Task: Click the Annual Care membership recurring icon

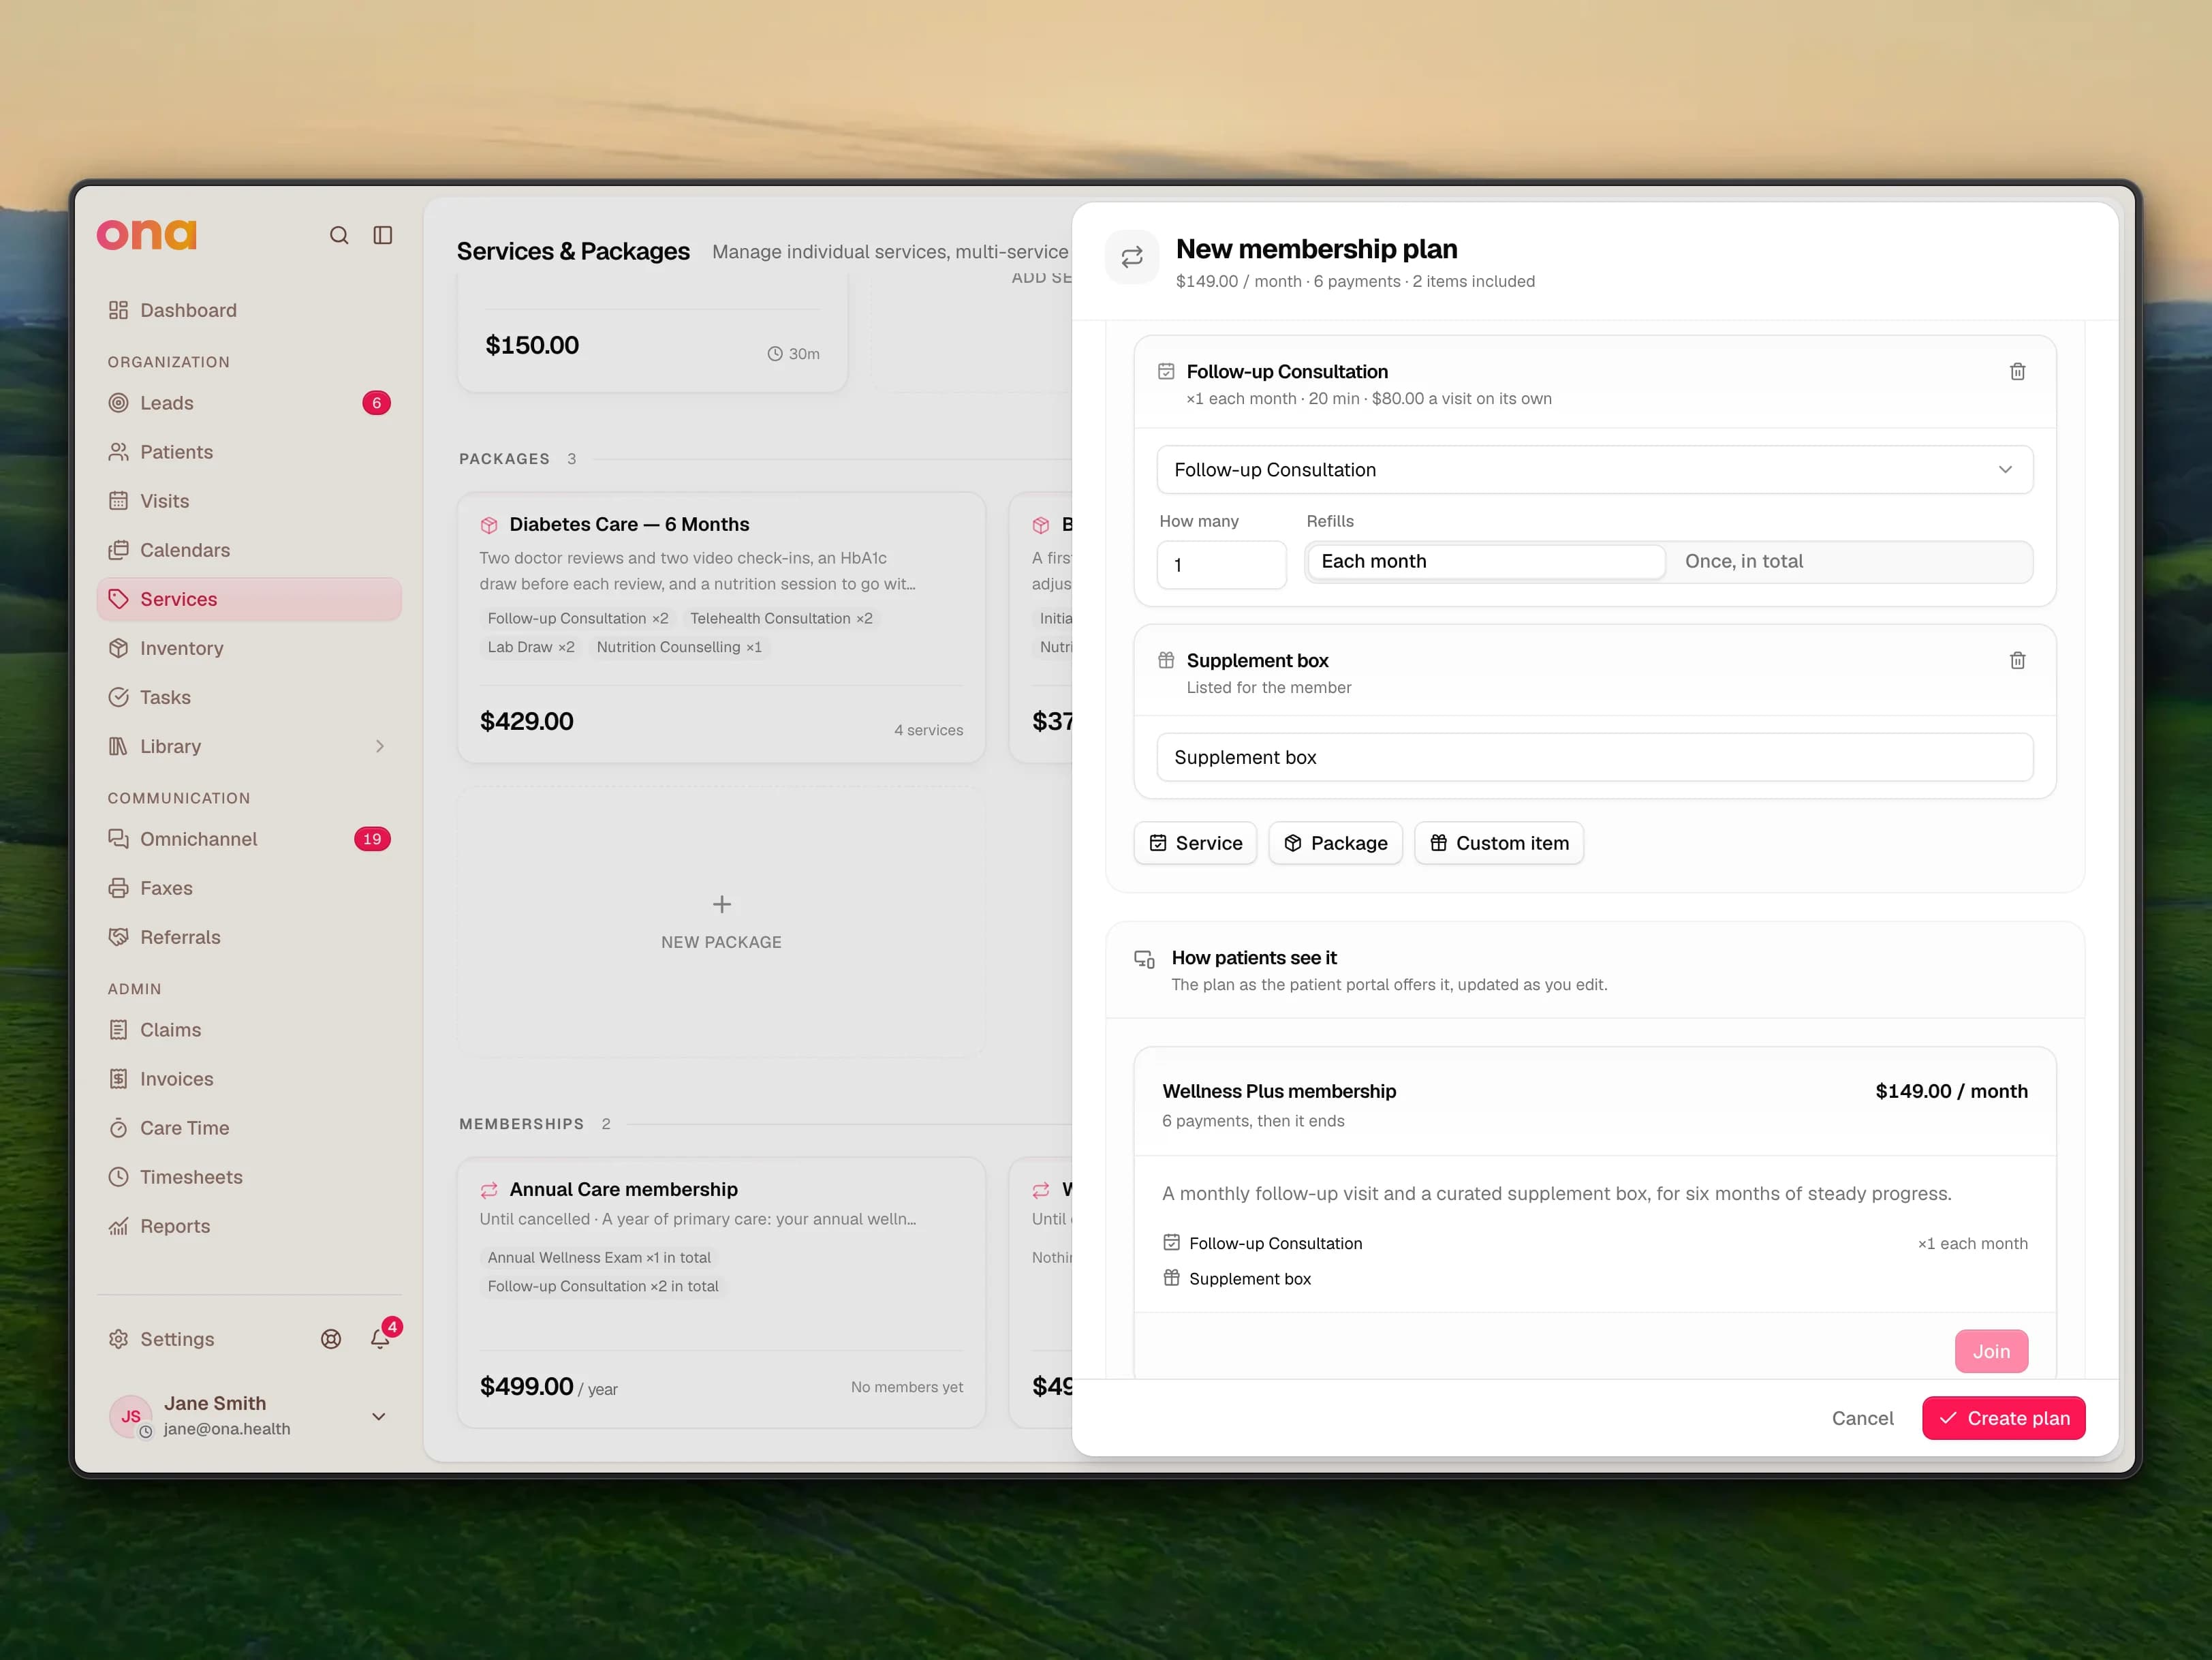Action: tap(489, 1190)
